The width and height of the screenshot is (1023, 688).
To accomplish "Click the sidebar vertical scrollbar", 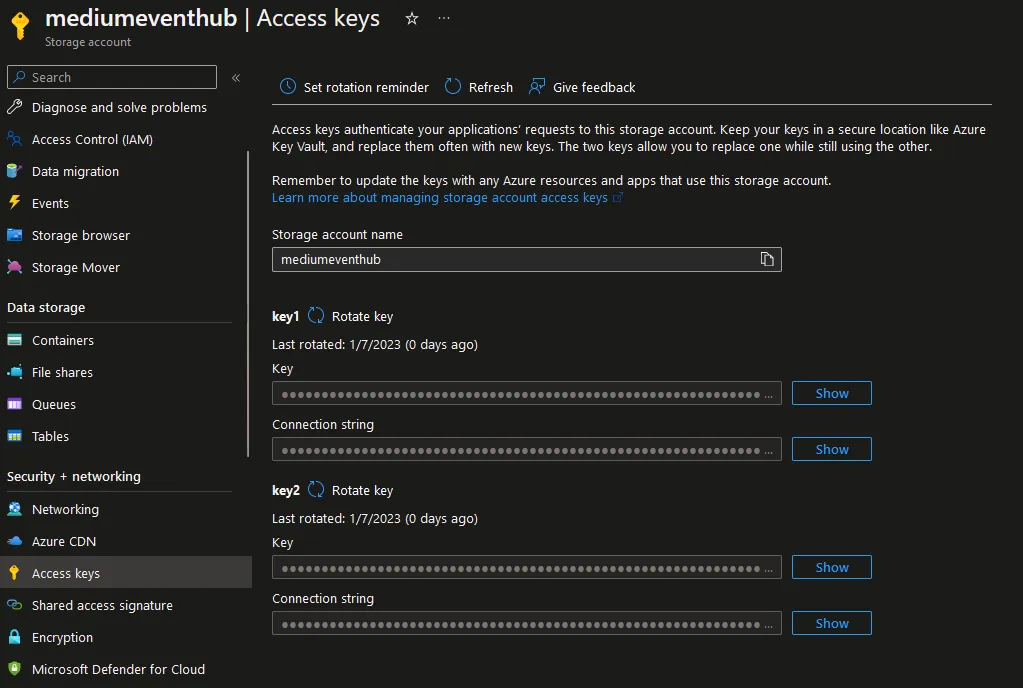I will coord(248,304).
